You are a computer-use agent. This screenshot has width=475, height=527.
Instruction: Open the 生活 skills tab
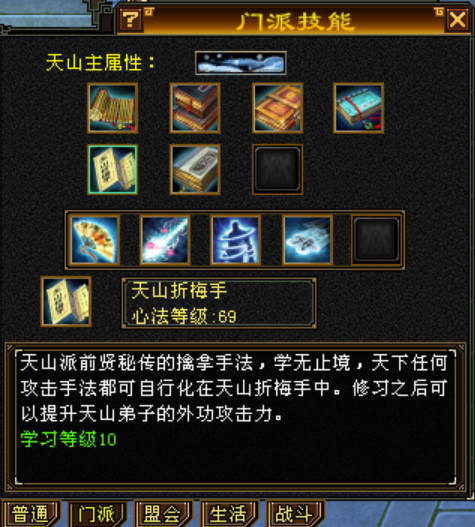tap(229, 514)
